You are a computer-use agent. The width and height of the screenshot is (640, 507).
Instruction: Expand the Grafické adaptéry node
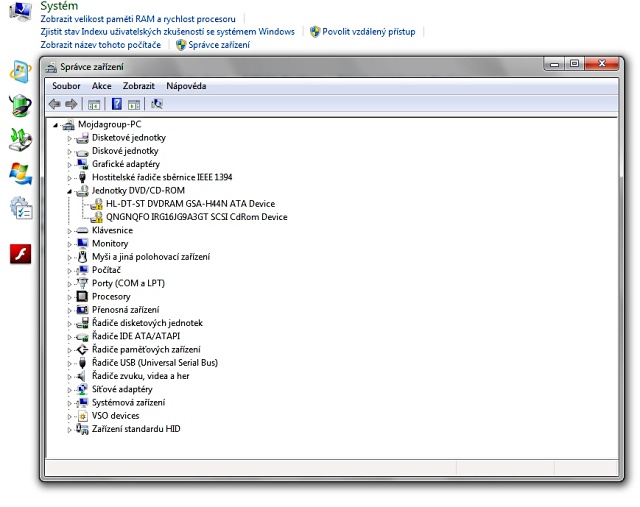pos(69,165)
